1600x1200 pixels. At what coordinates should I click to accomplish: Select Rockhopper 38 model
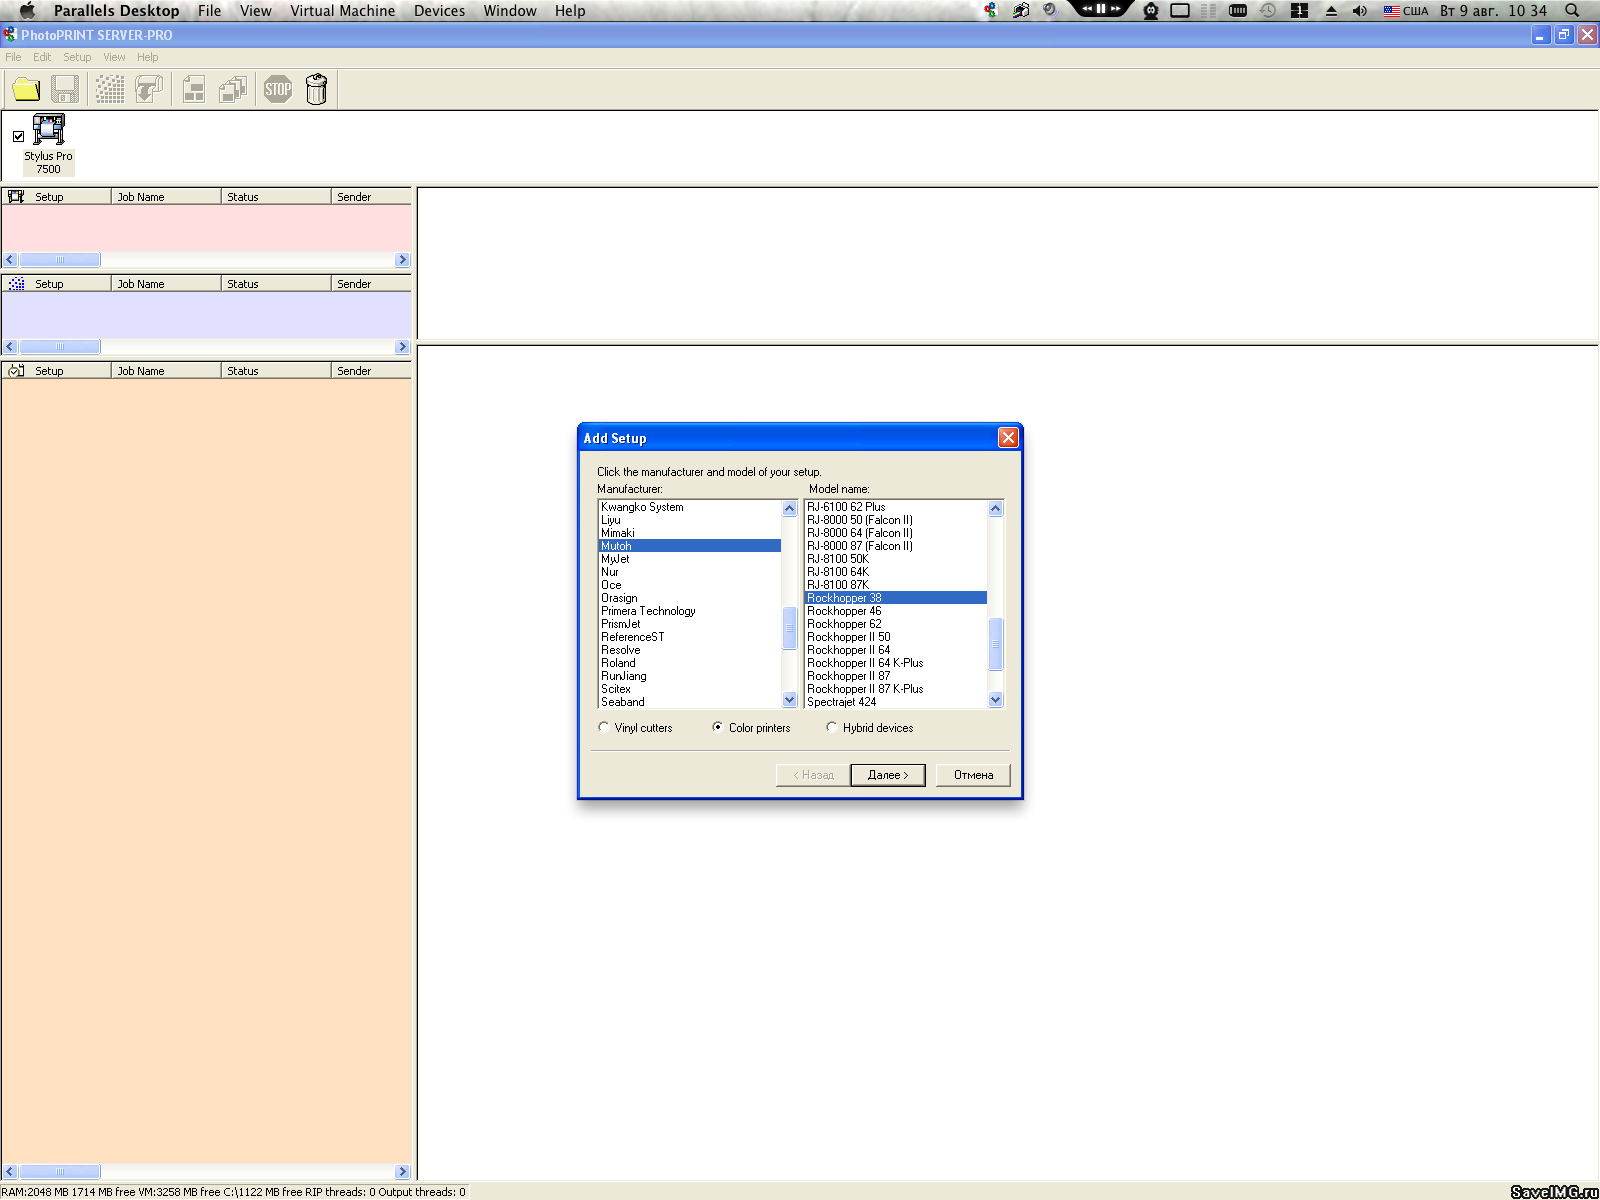pos(896,598)
